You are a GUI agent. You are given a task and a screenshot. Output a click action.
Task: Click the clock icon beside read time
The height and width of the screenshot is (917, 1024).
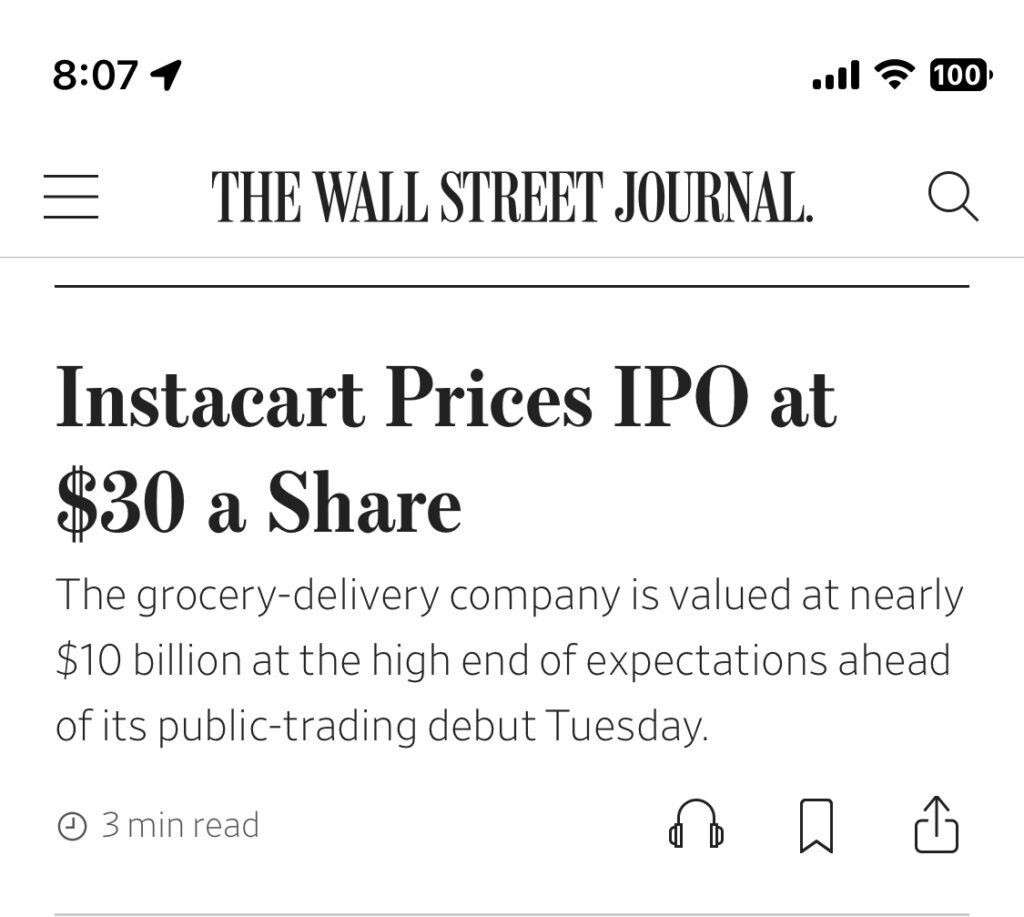72,826
